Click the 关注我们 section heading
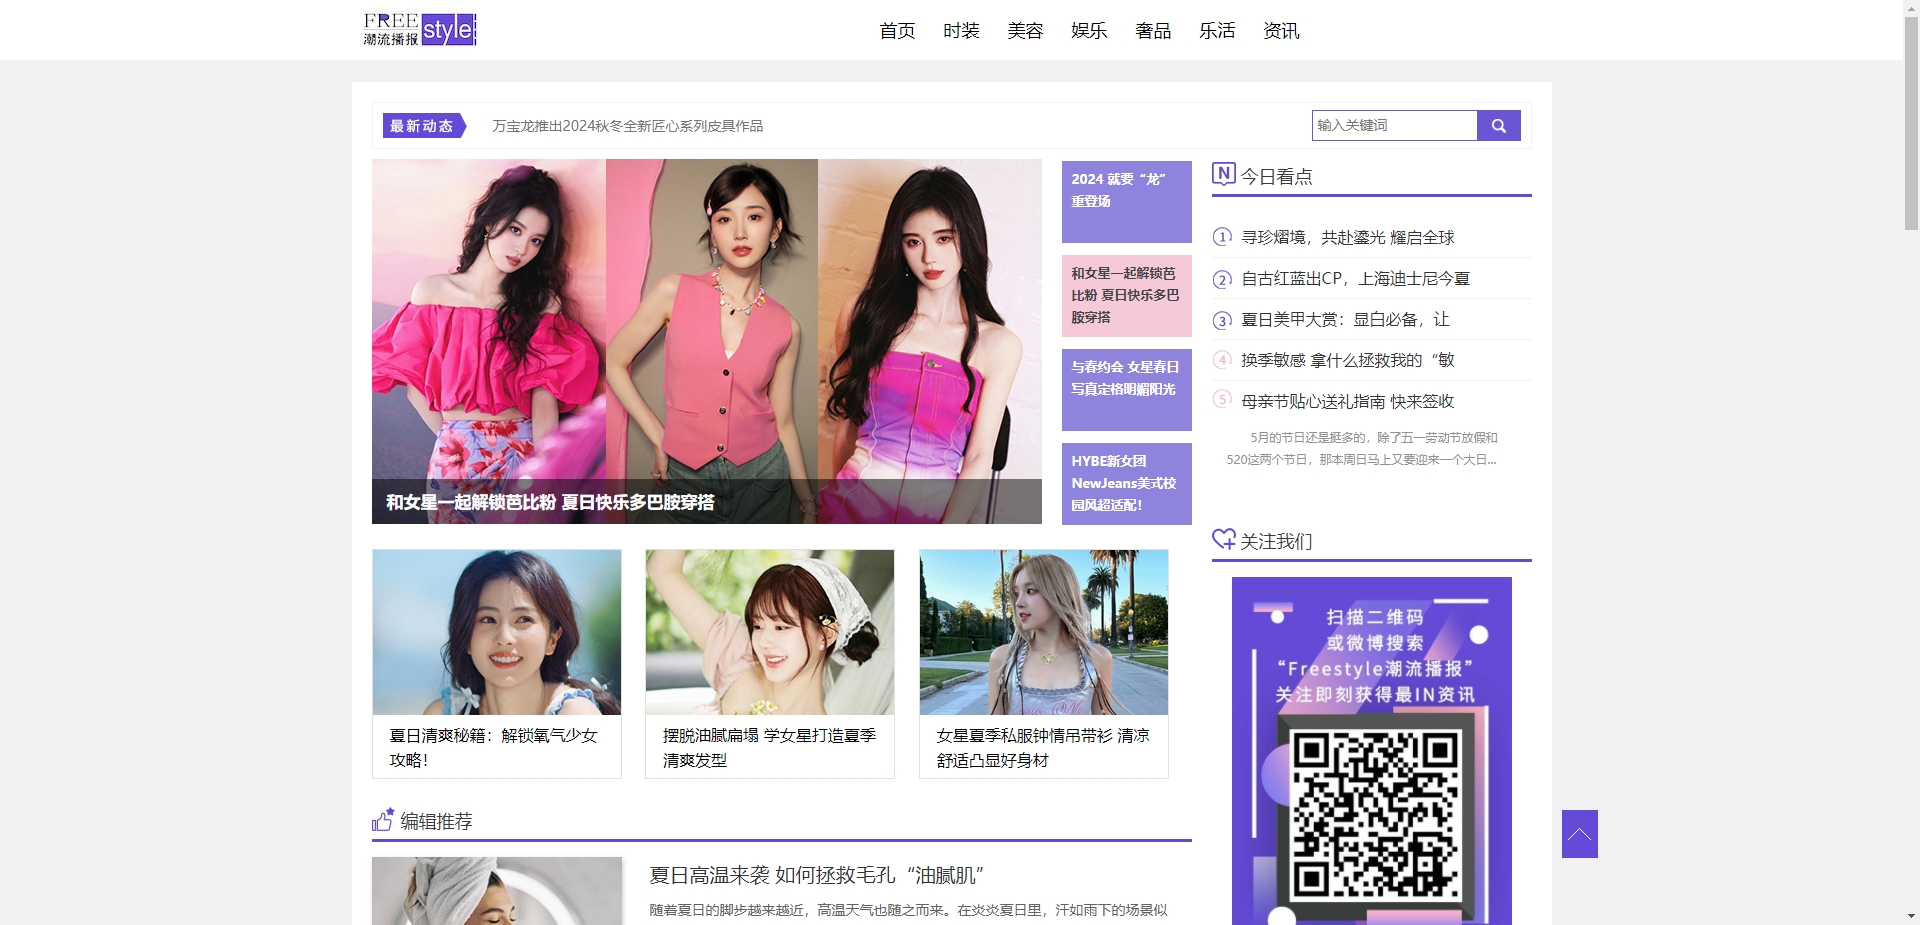 (1276, 541)
